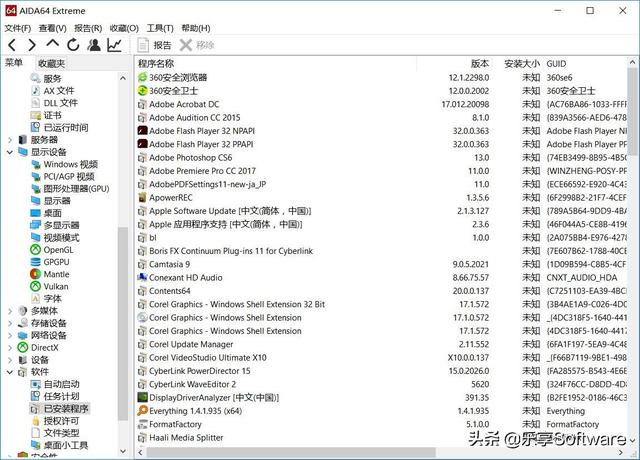
Task: Expand the 存储设备 tree node
Action: point(10,323)
